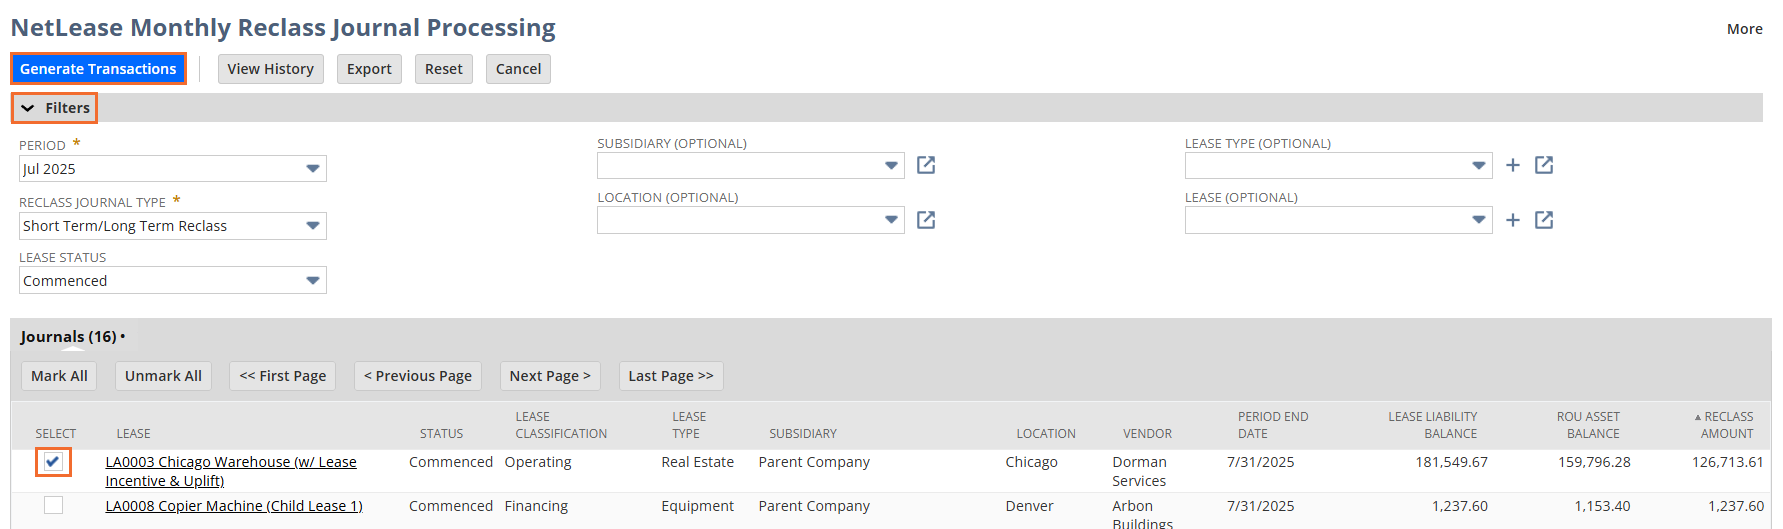
Task: Click the Arbon Buildings vendor cell
Action: (1143, 514)
